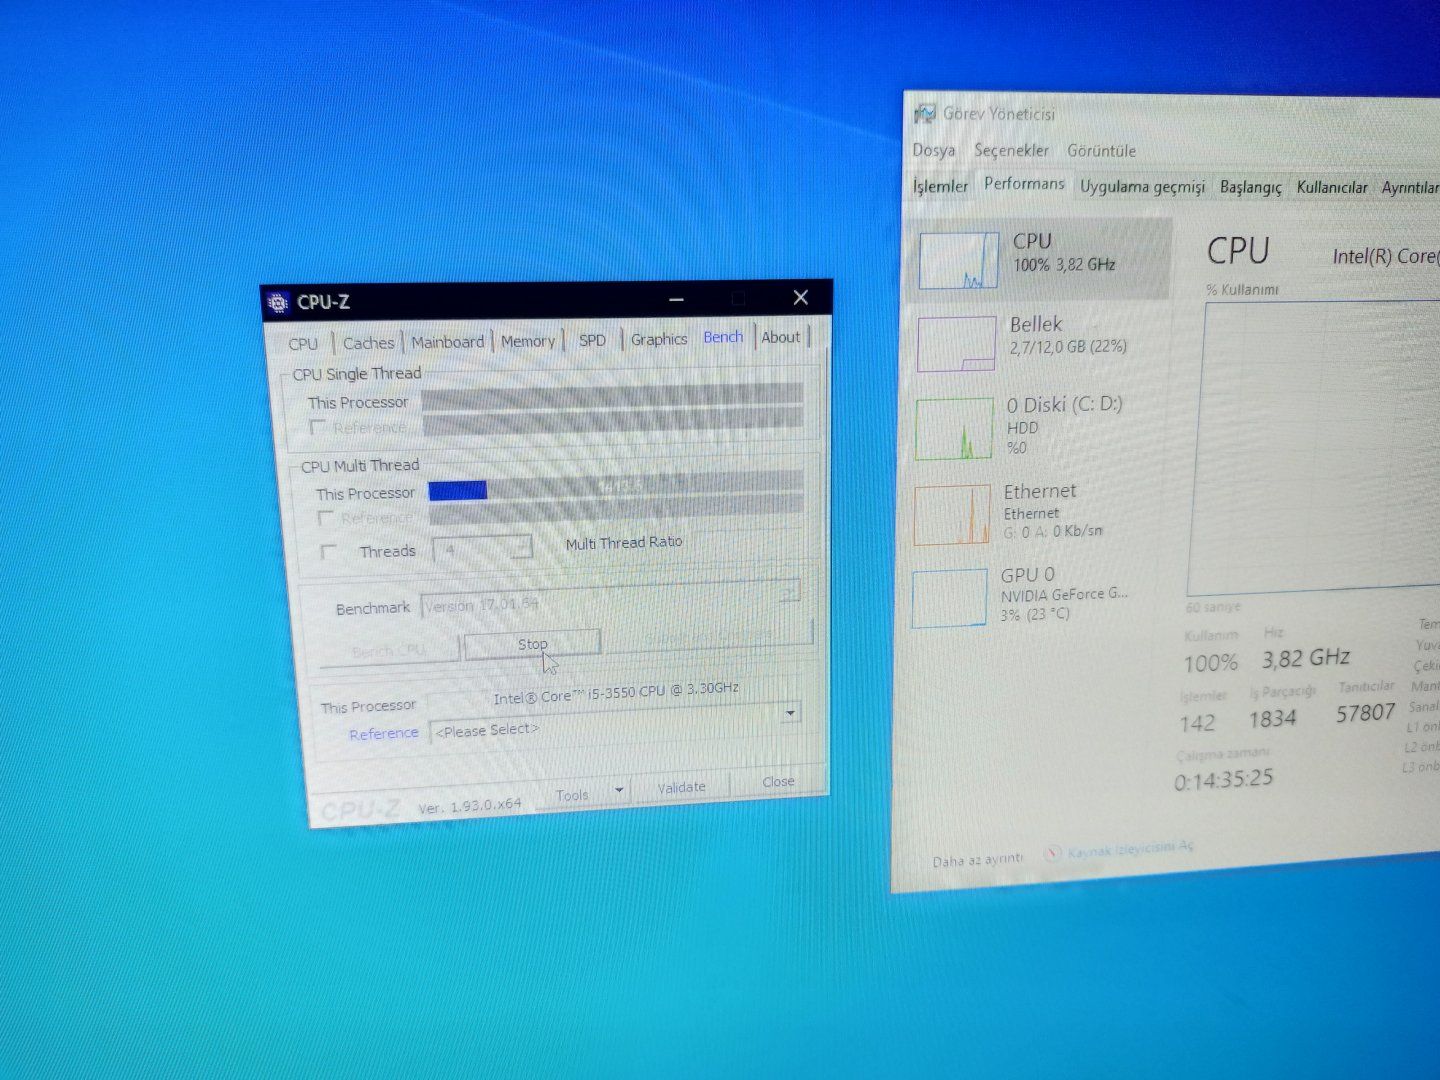
Task: Click the Close button in CPU-Z footer
Action: tap(778, 781)
